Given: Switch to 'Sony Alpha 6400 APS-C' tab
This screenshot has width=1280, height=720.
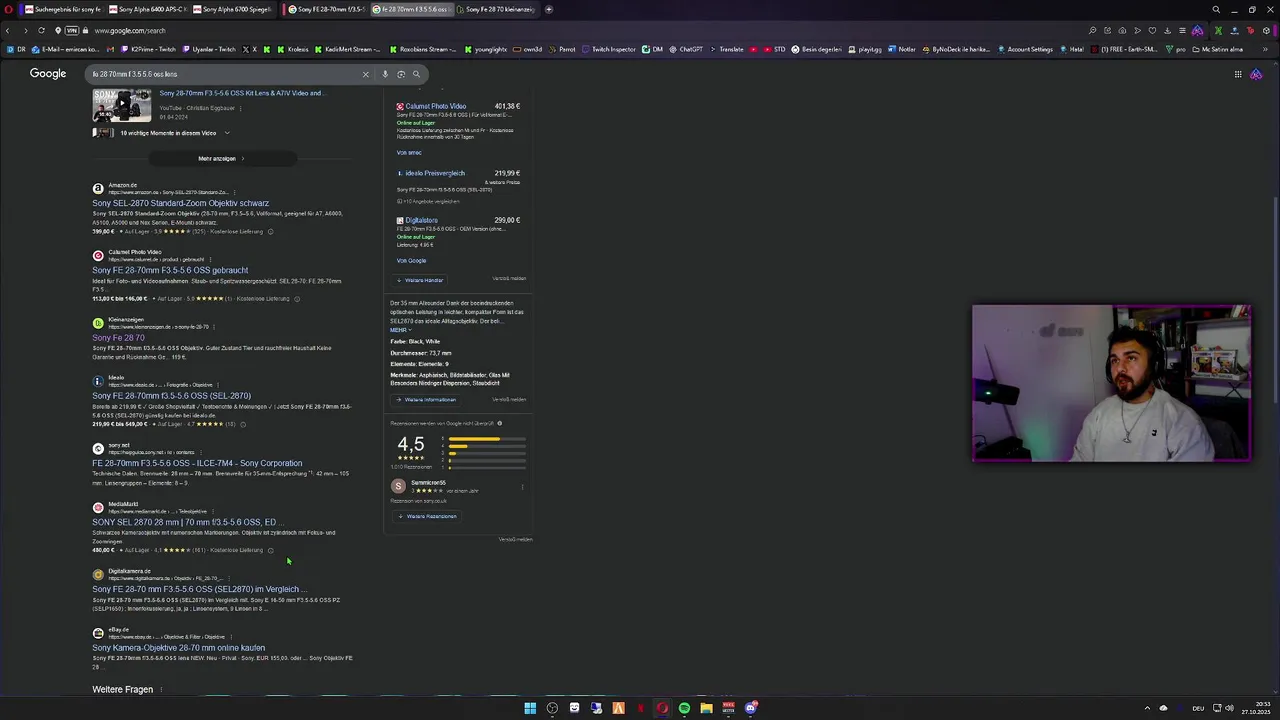Looking at the screenshot, I should [x=147, y=9].
